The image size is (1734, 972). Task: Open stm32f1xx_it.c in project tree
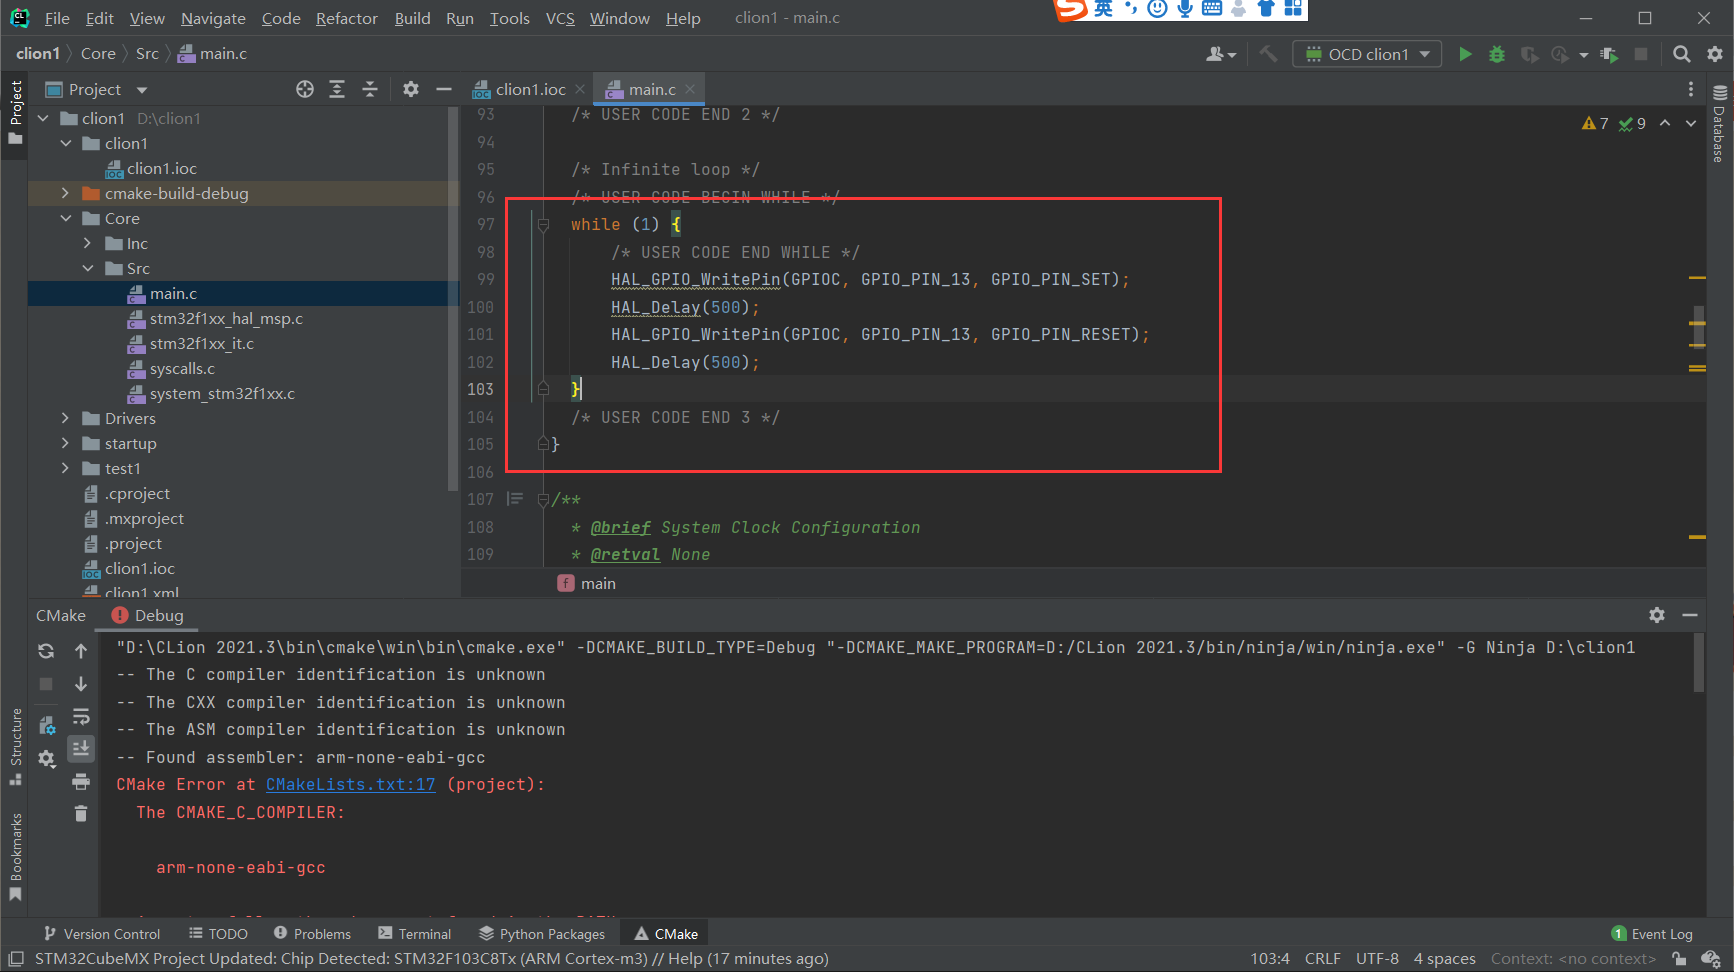201,343
